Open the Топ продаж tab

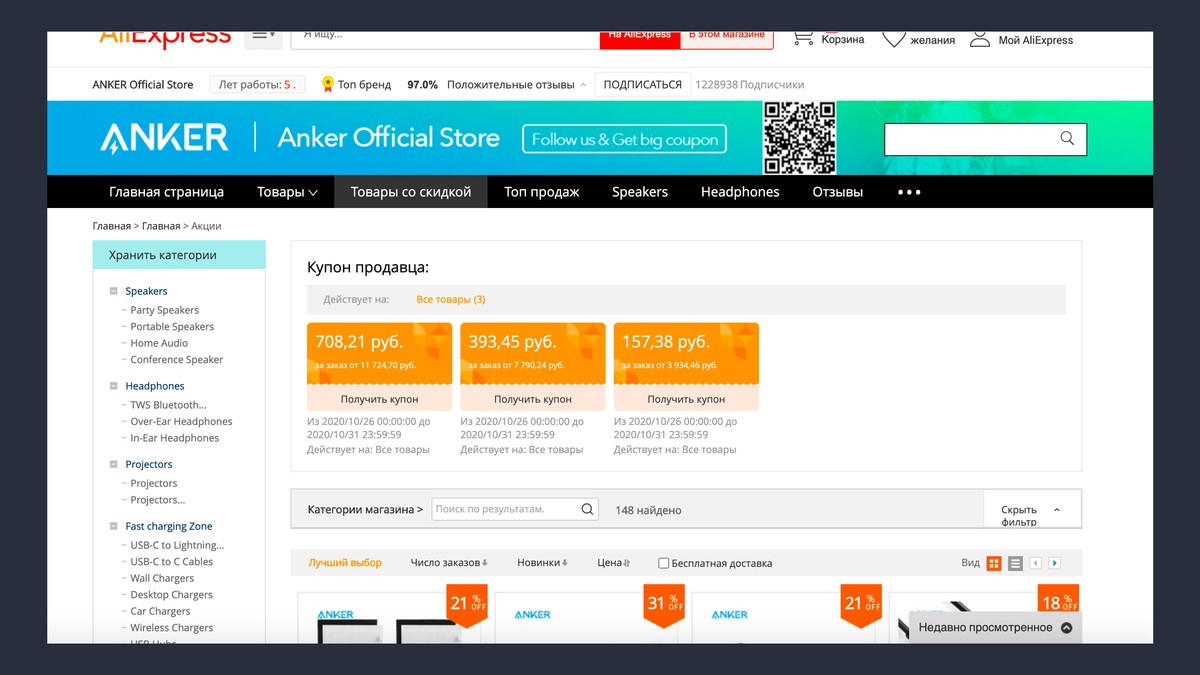click(542, 192)
